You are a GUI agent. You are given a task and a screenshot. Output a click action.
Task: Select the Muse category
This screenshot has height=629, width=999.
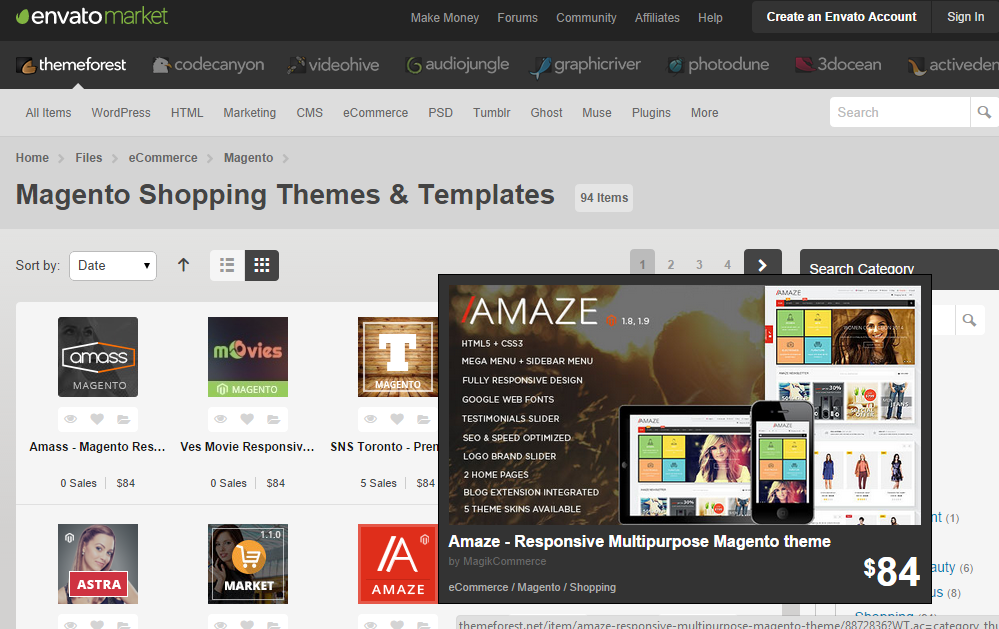(x=596, y=113)
